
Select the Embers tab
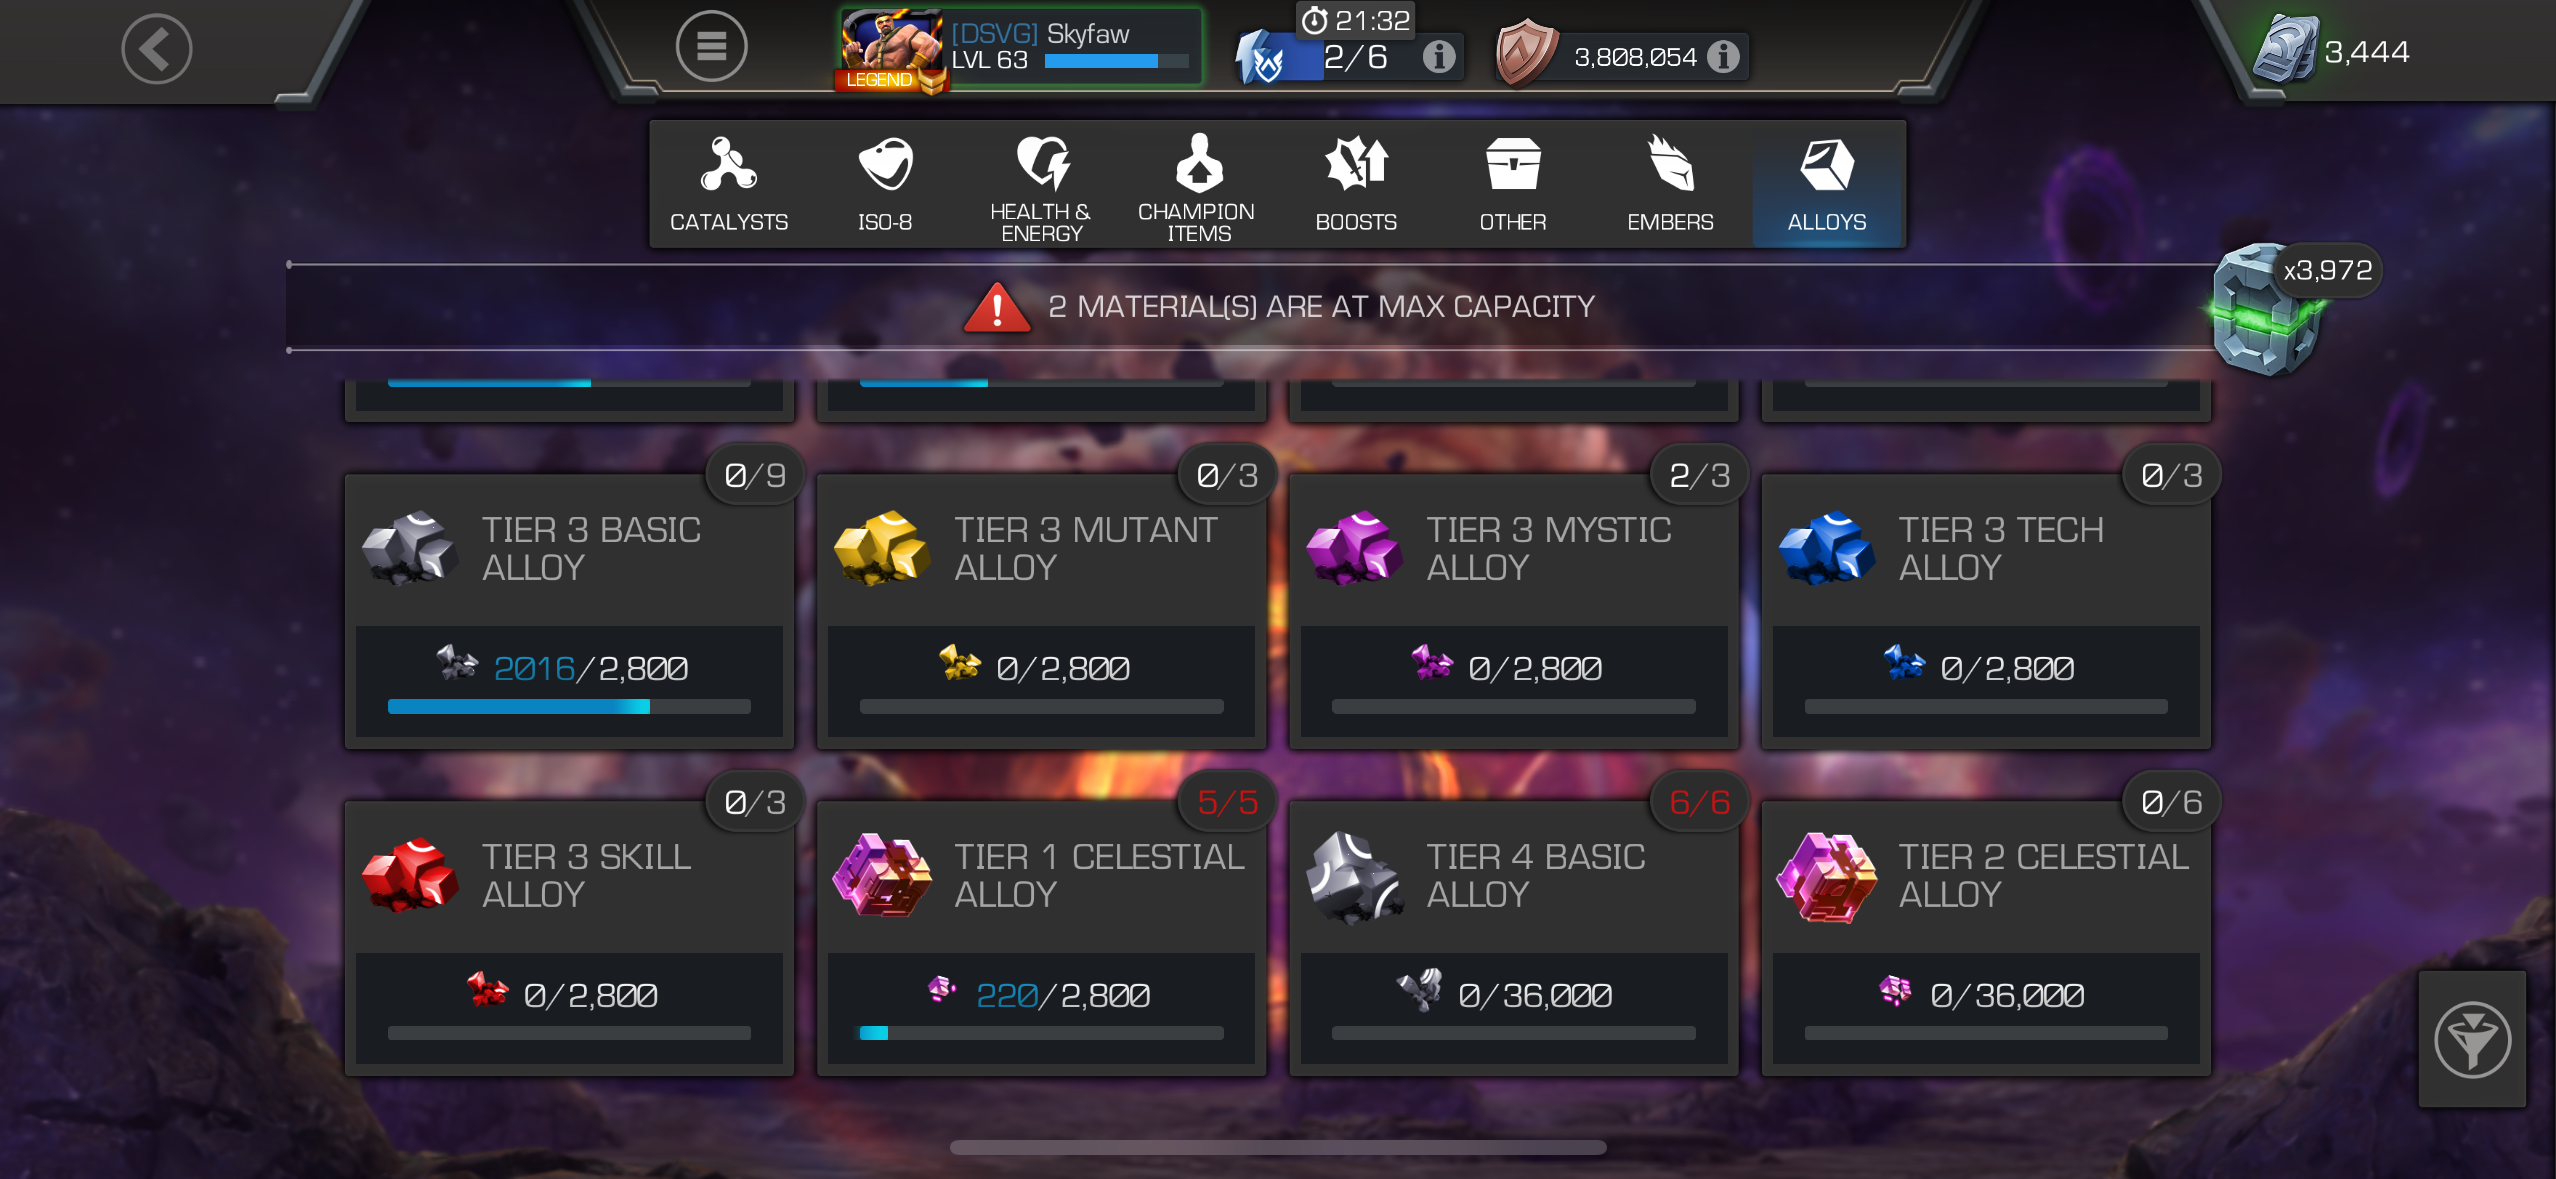pos(1669,185)
